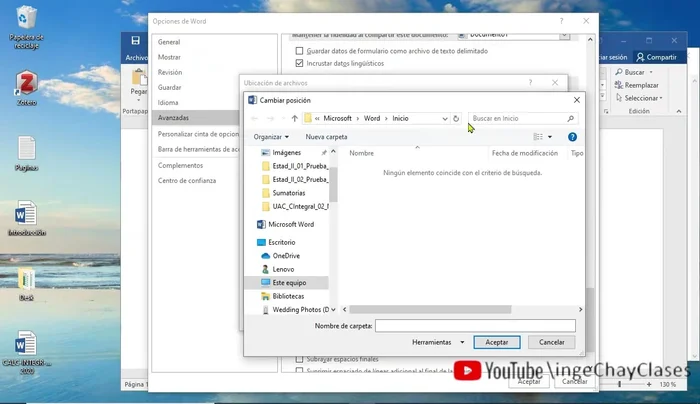Image resolution: width=700 pixels, height=404 pixels.
Task: Collapse the Word ribbon chevron
Action: click(679, 111)
